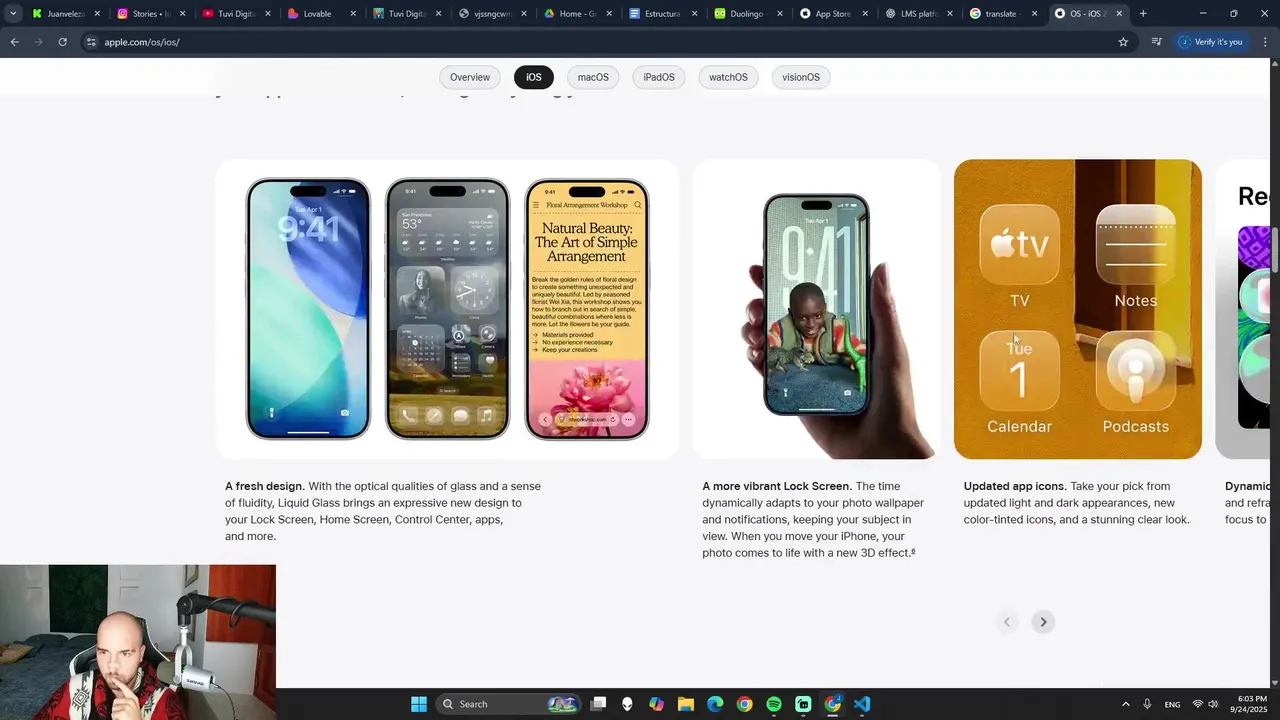Open the tab search dropdown arrow
Screen dimensions: 1280x720
coord(12,14)
